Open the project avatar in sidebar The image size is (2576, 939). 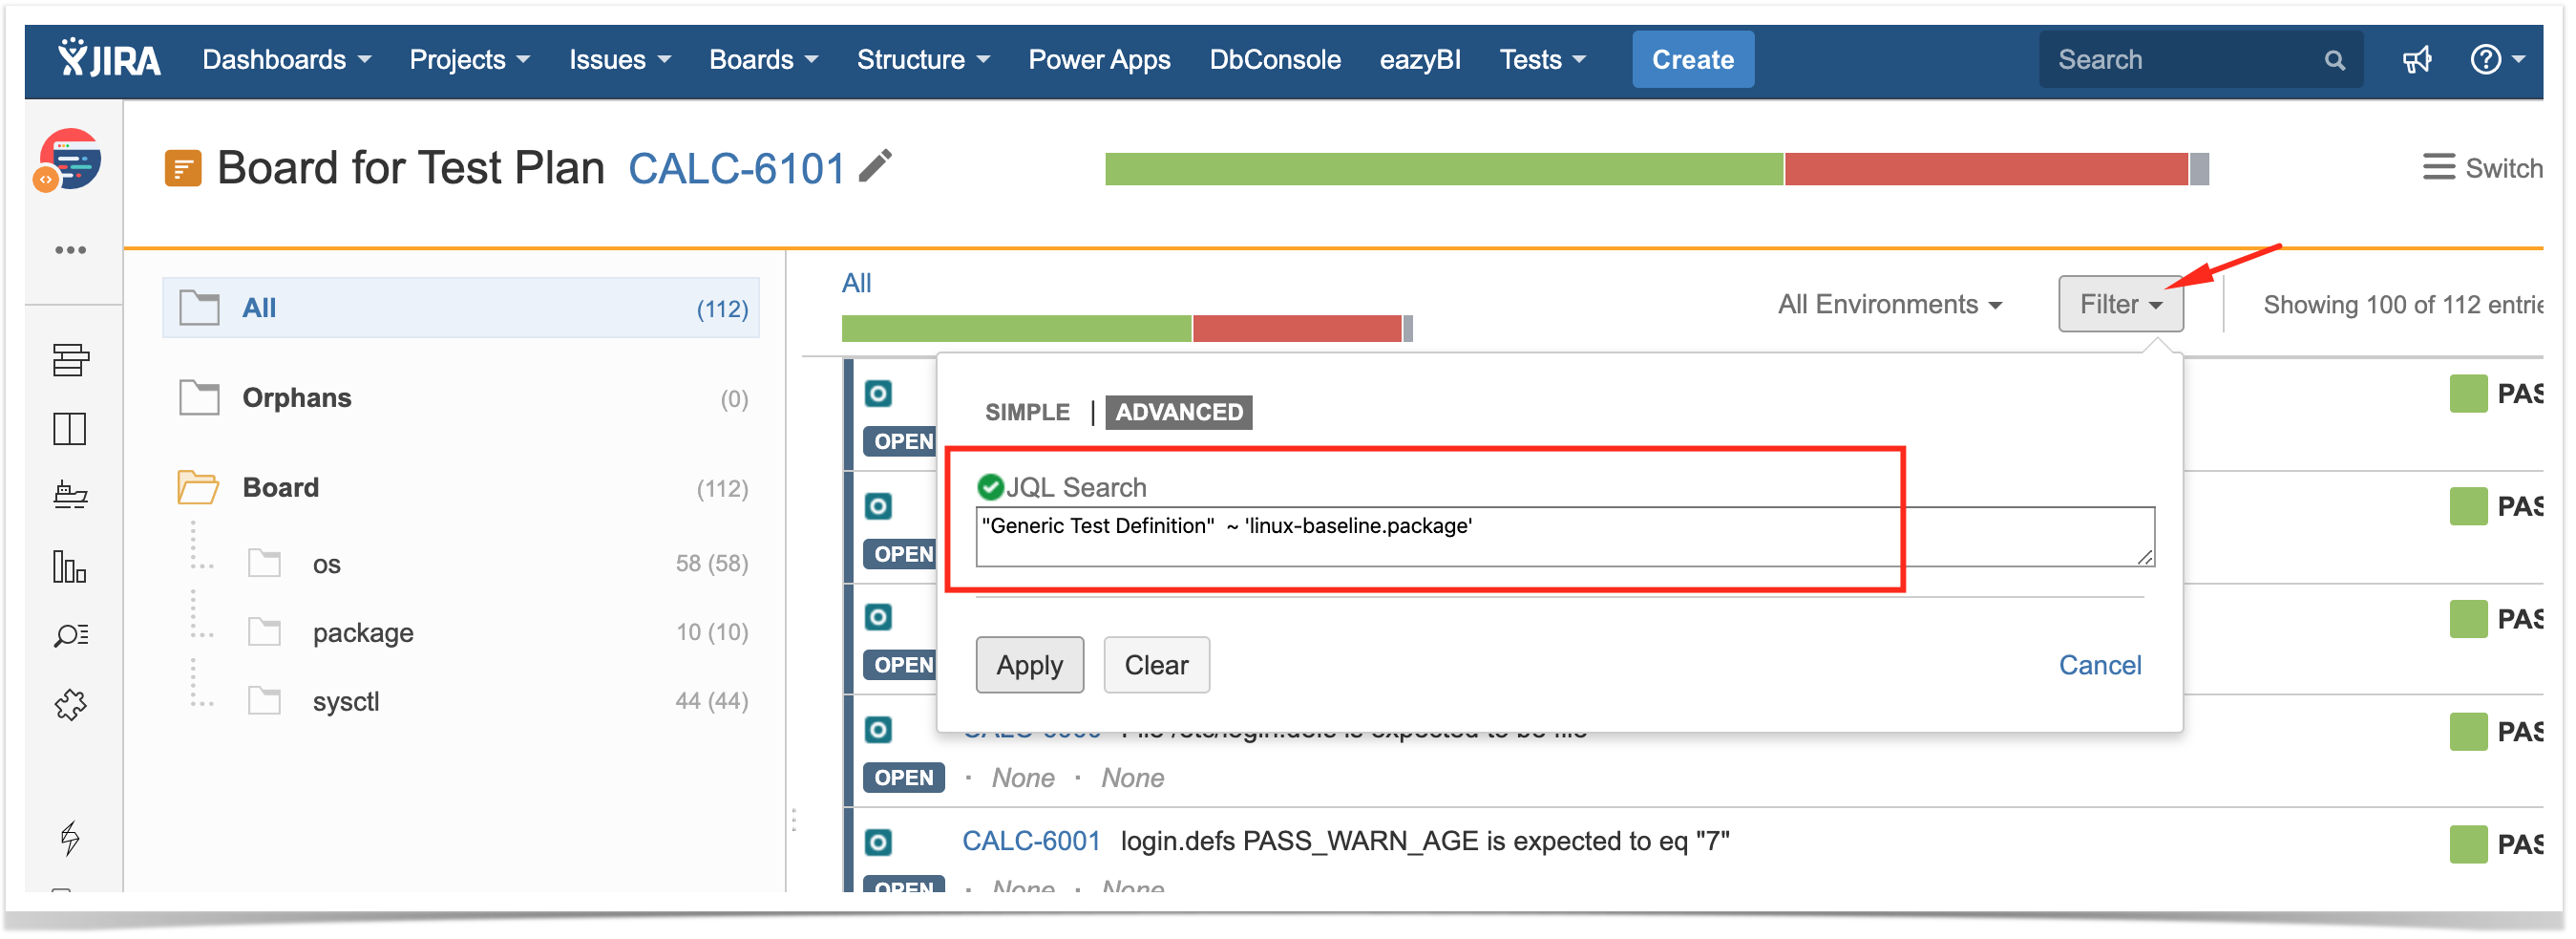(69, 160)
